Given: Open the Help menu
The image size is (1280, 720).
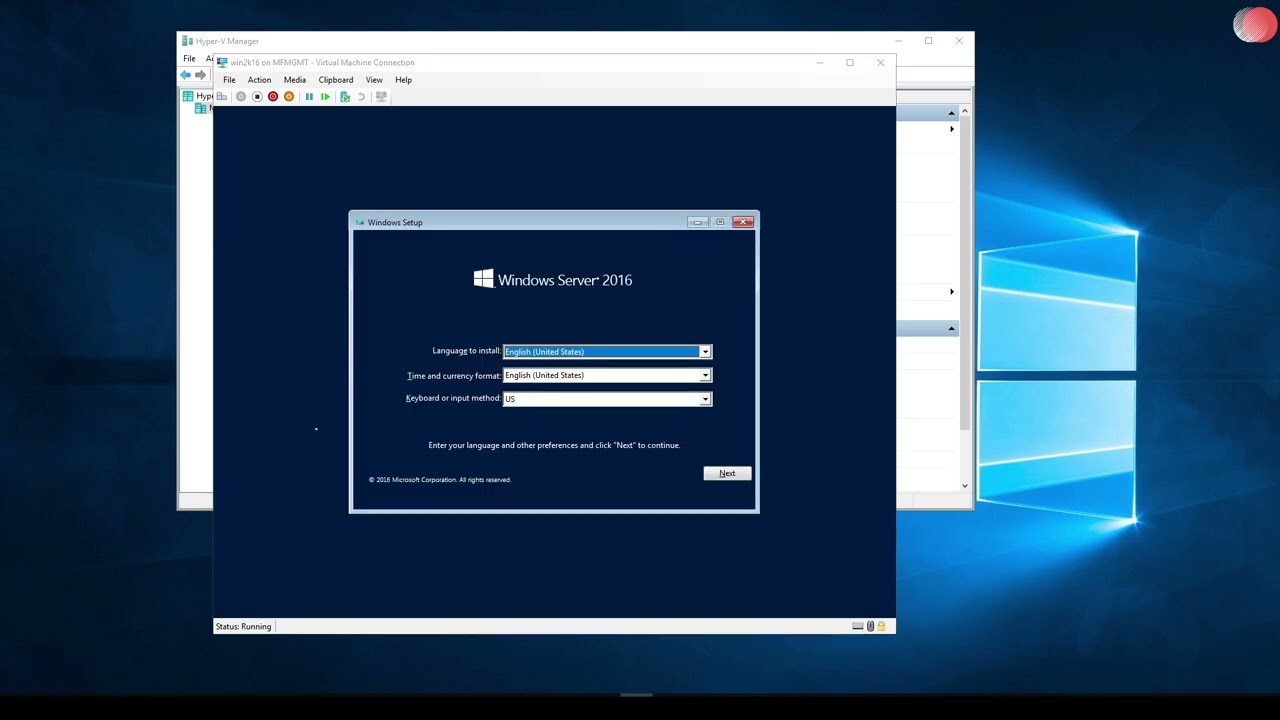Looking at the screenshot, I should pyautogui.click(x=403, y=80).
